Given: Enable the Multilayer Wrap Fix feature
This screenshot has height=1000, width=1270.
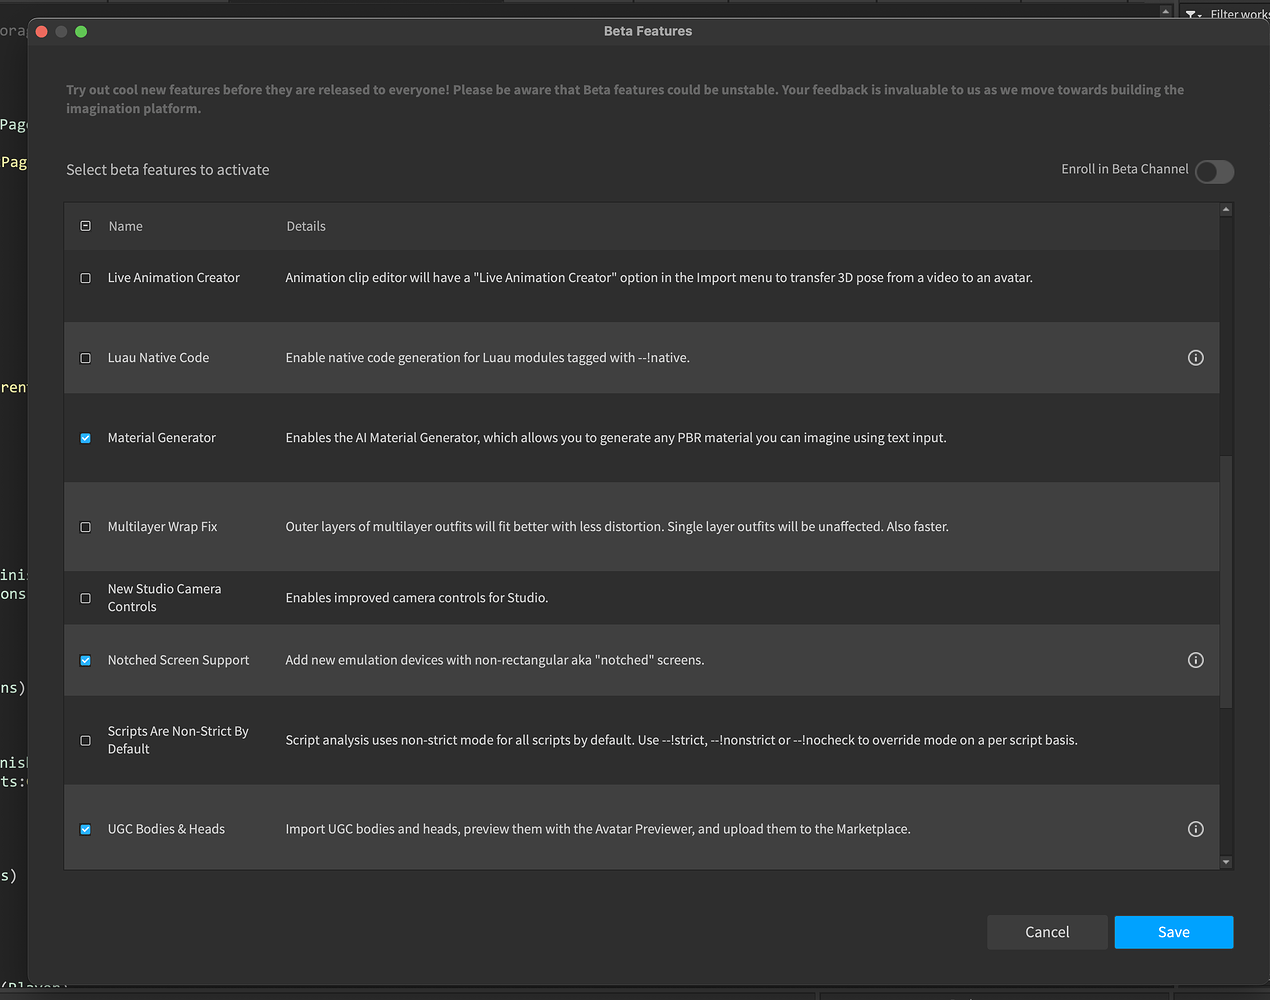Looking at the screenshot, I should point(85,526).
